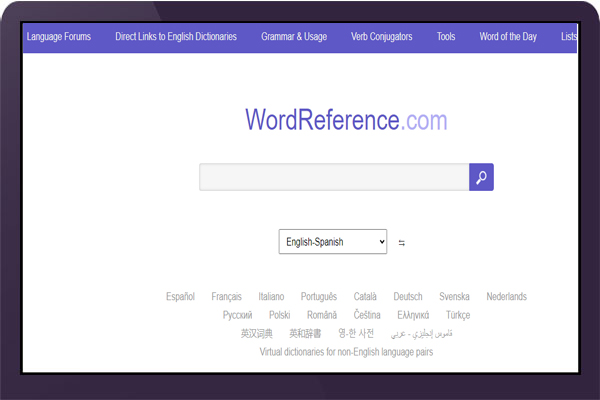600x400 pixels.
Task: Open Grammar & Usage menu
Action: (x=294, y=37)
